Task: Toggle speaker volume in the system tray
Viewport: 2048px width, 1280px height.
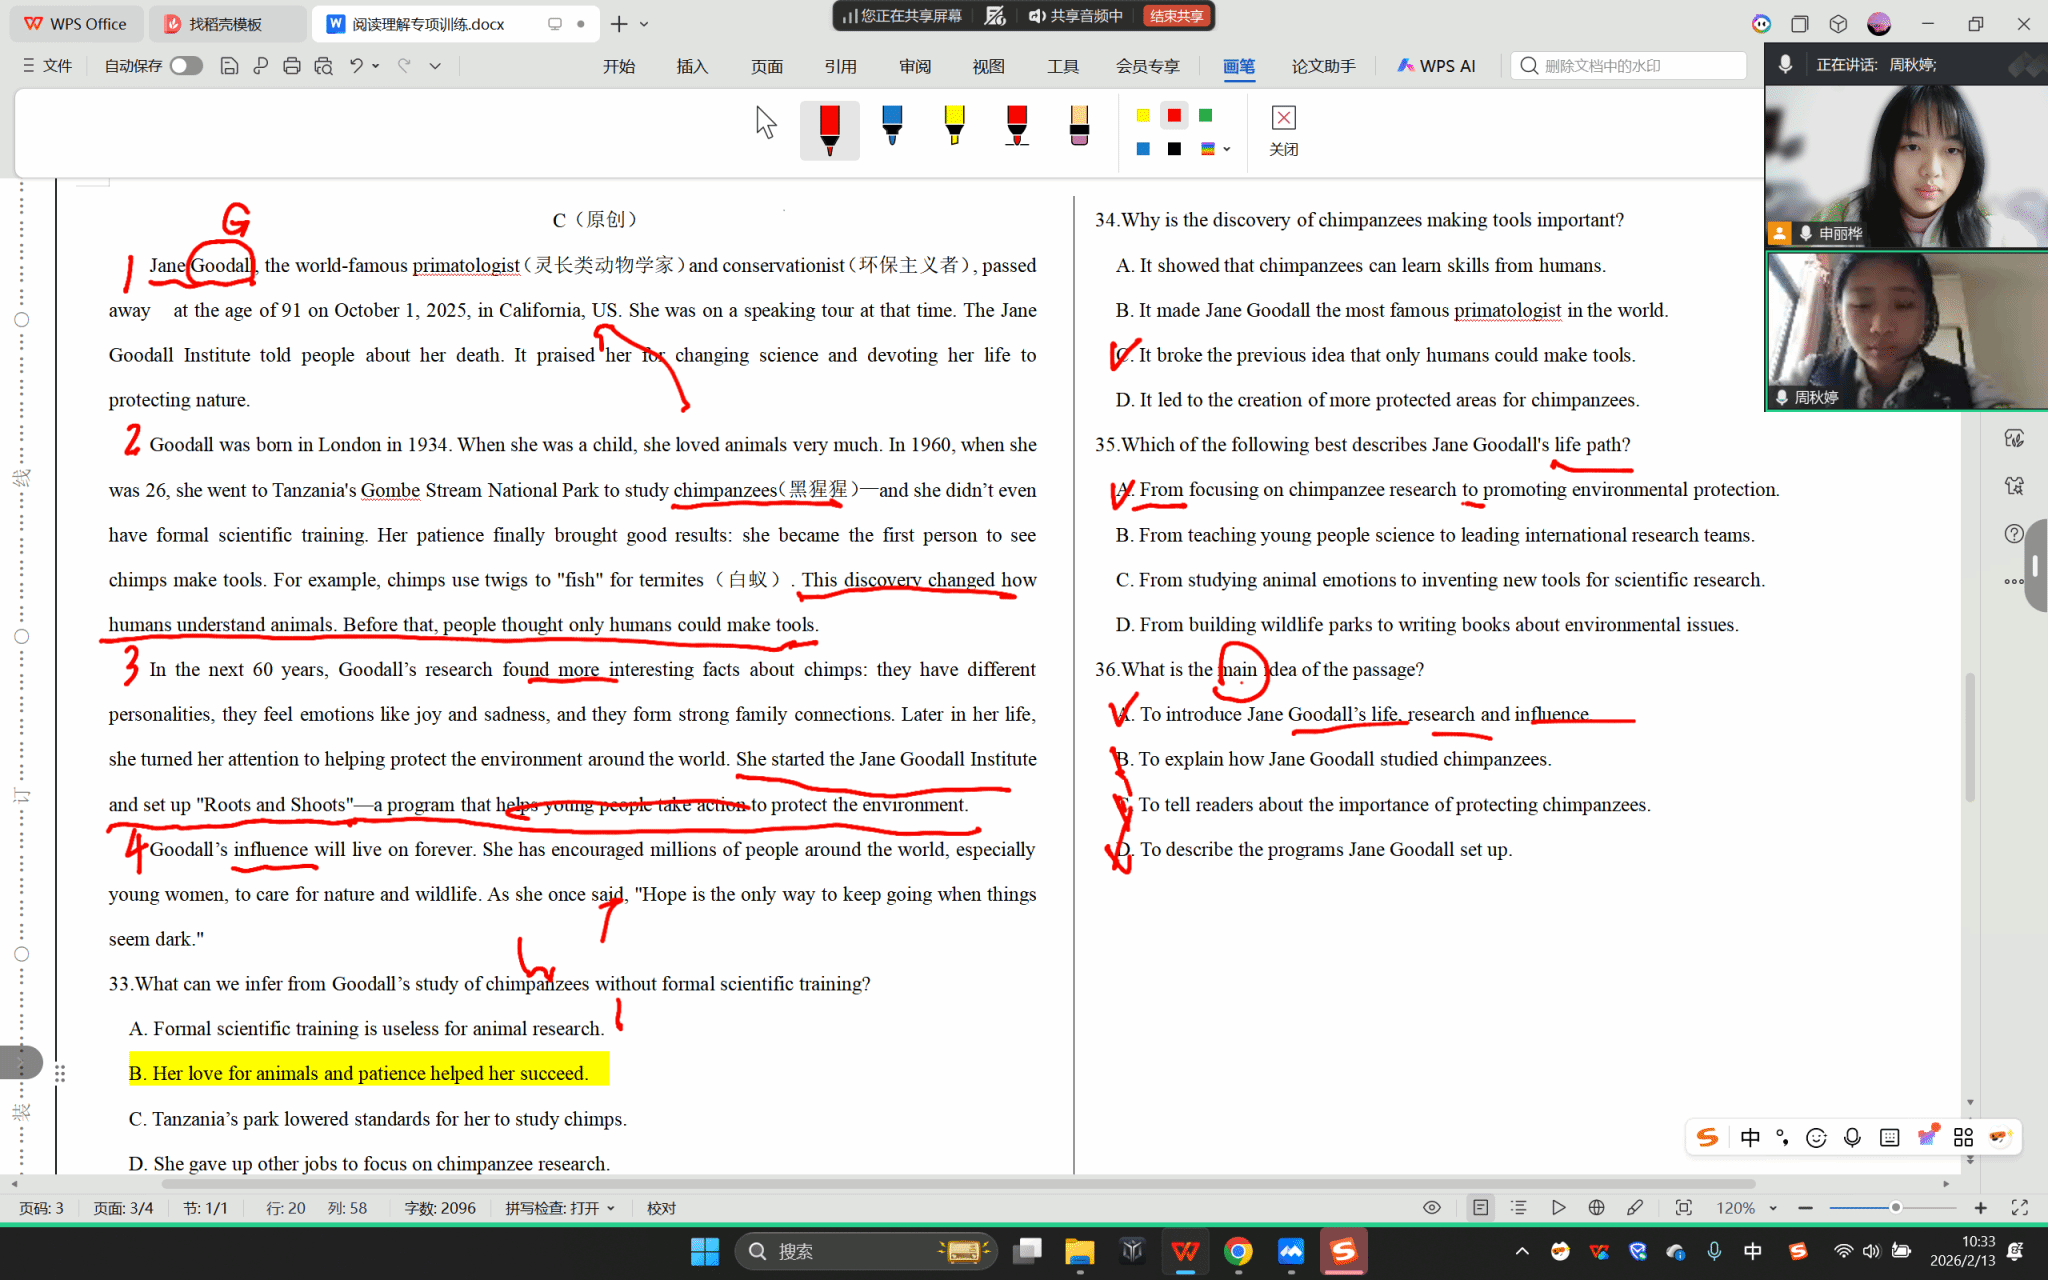Action: coord(1871,1251)
